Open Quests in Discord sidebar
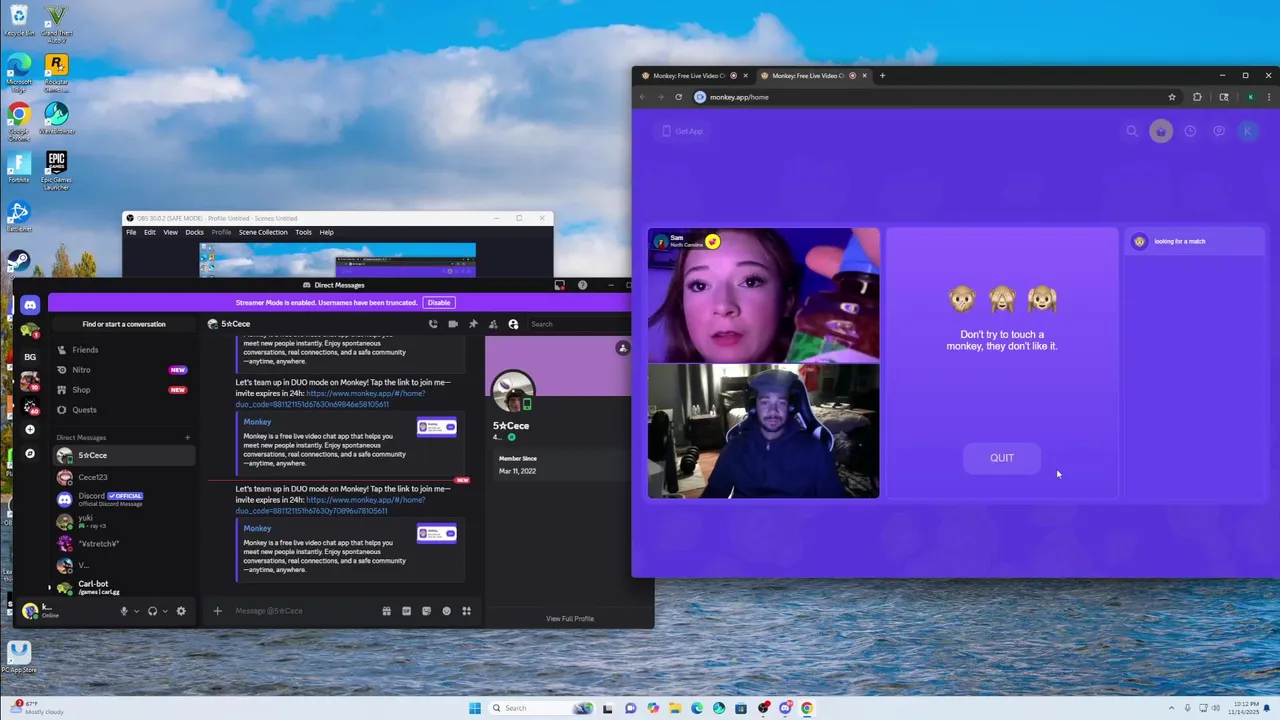The height and width of the screenshot is (720, 1280). pos(122,410)
